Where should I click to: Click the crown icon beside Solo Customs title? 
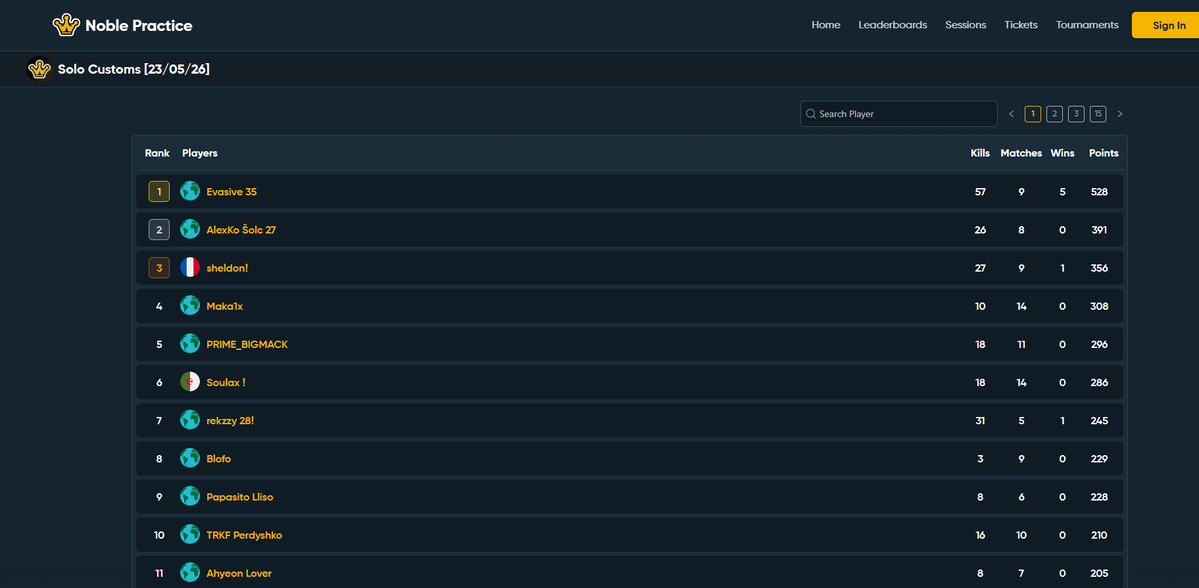point(39,70)
